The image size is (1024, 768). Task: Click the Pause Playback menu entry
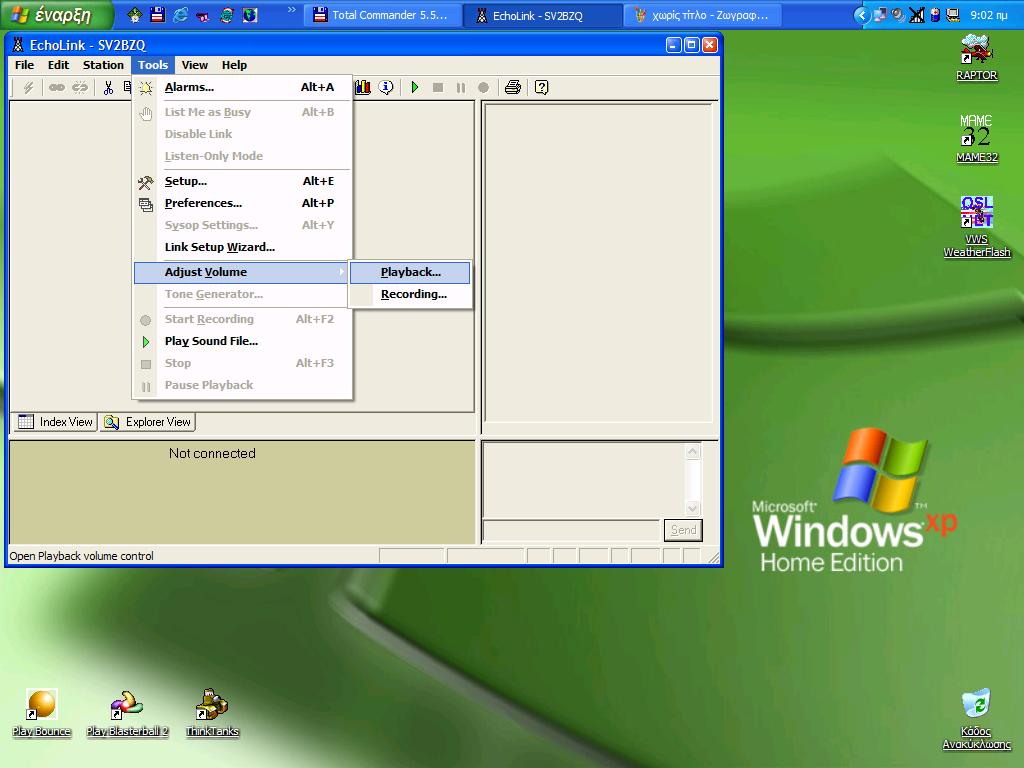(x=242, y=385)
